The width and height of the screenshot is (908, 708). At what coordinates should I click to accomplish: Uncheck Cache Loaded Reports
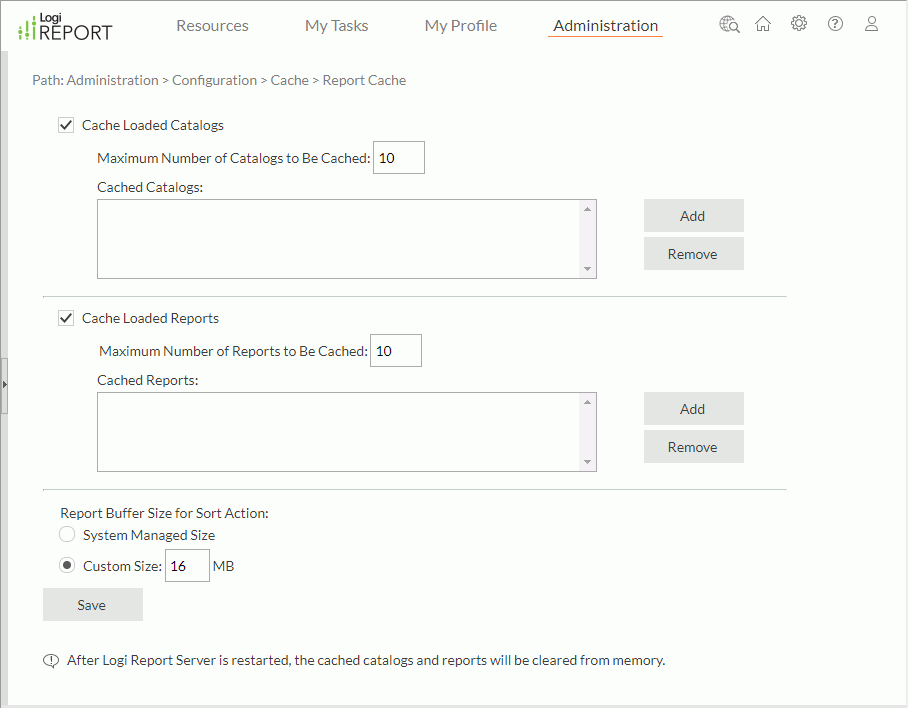(66, 318)
